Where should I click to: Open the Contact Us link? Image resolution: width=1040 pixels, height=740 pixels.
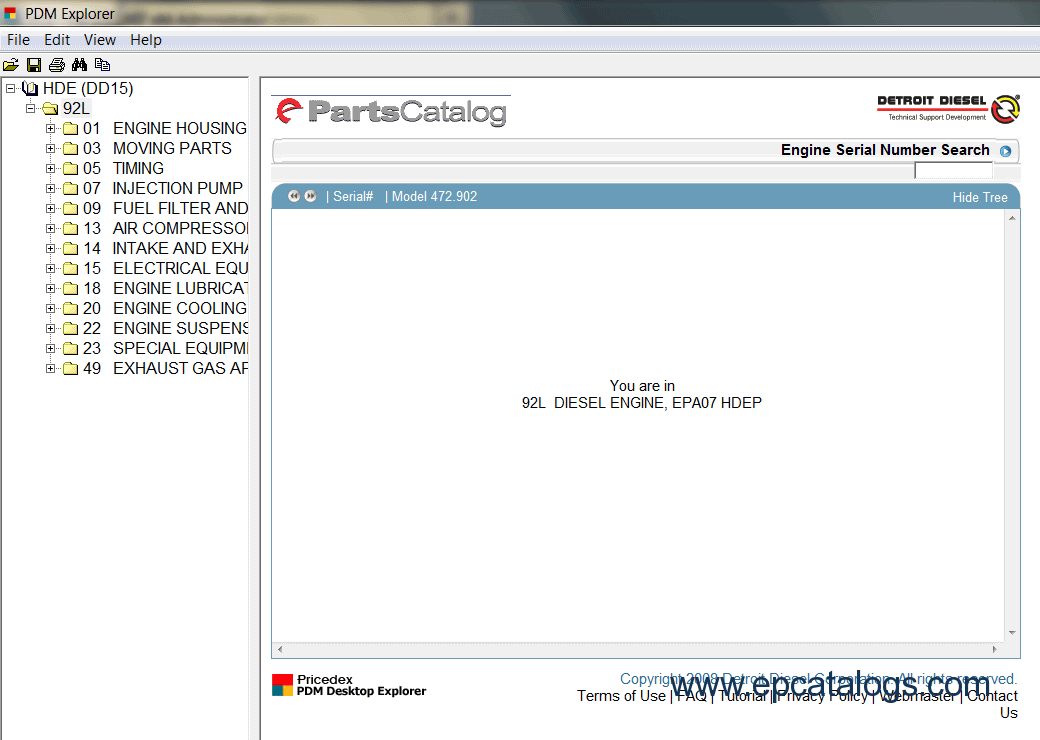coord(992,704)
